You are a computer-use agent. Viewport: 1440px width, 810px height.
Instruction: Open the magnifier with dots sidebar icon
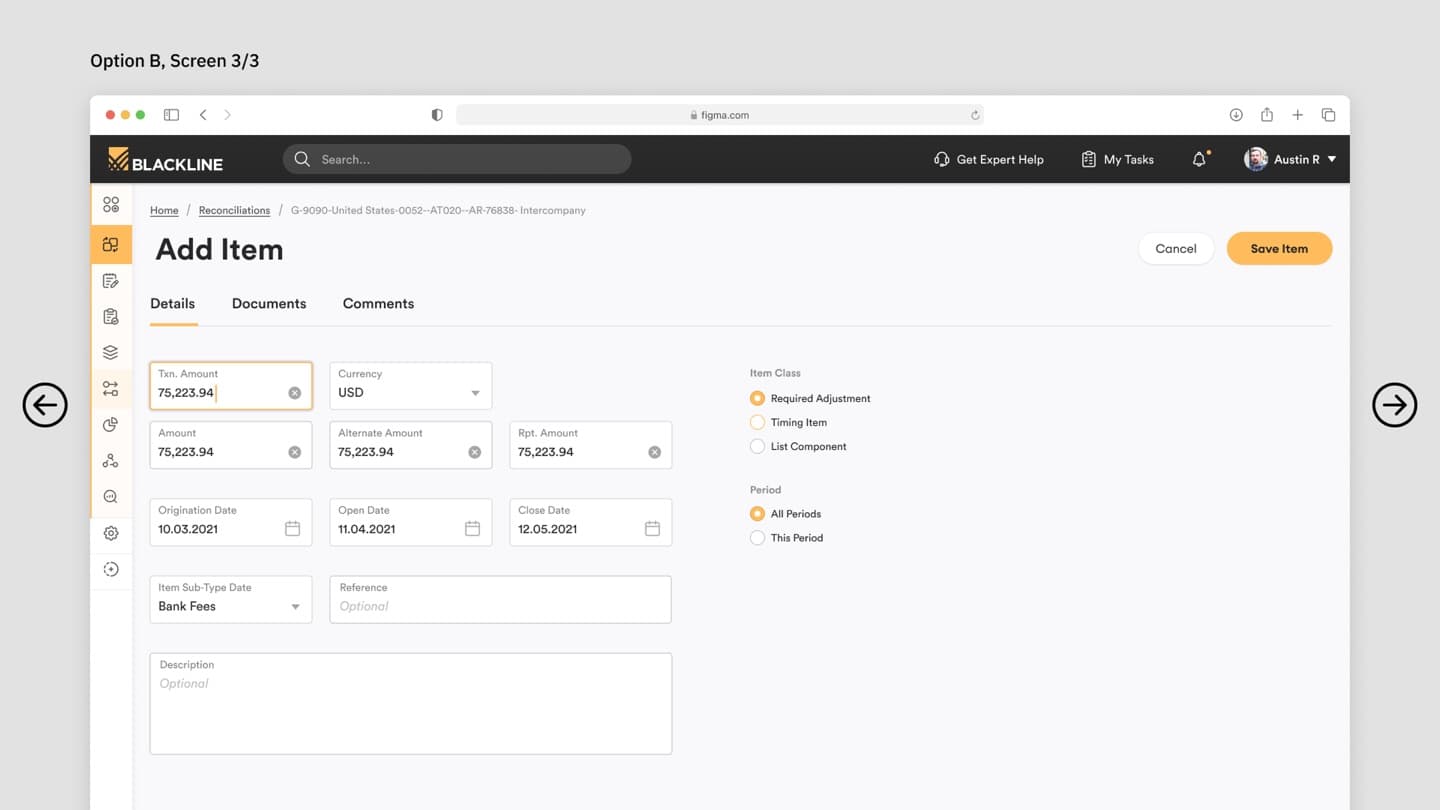point(111,497)
